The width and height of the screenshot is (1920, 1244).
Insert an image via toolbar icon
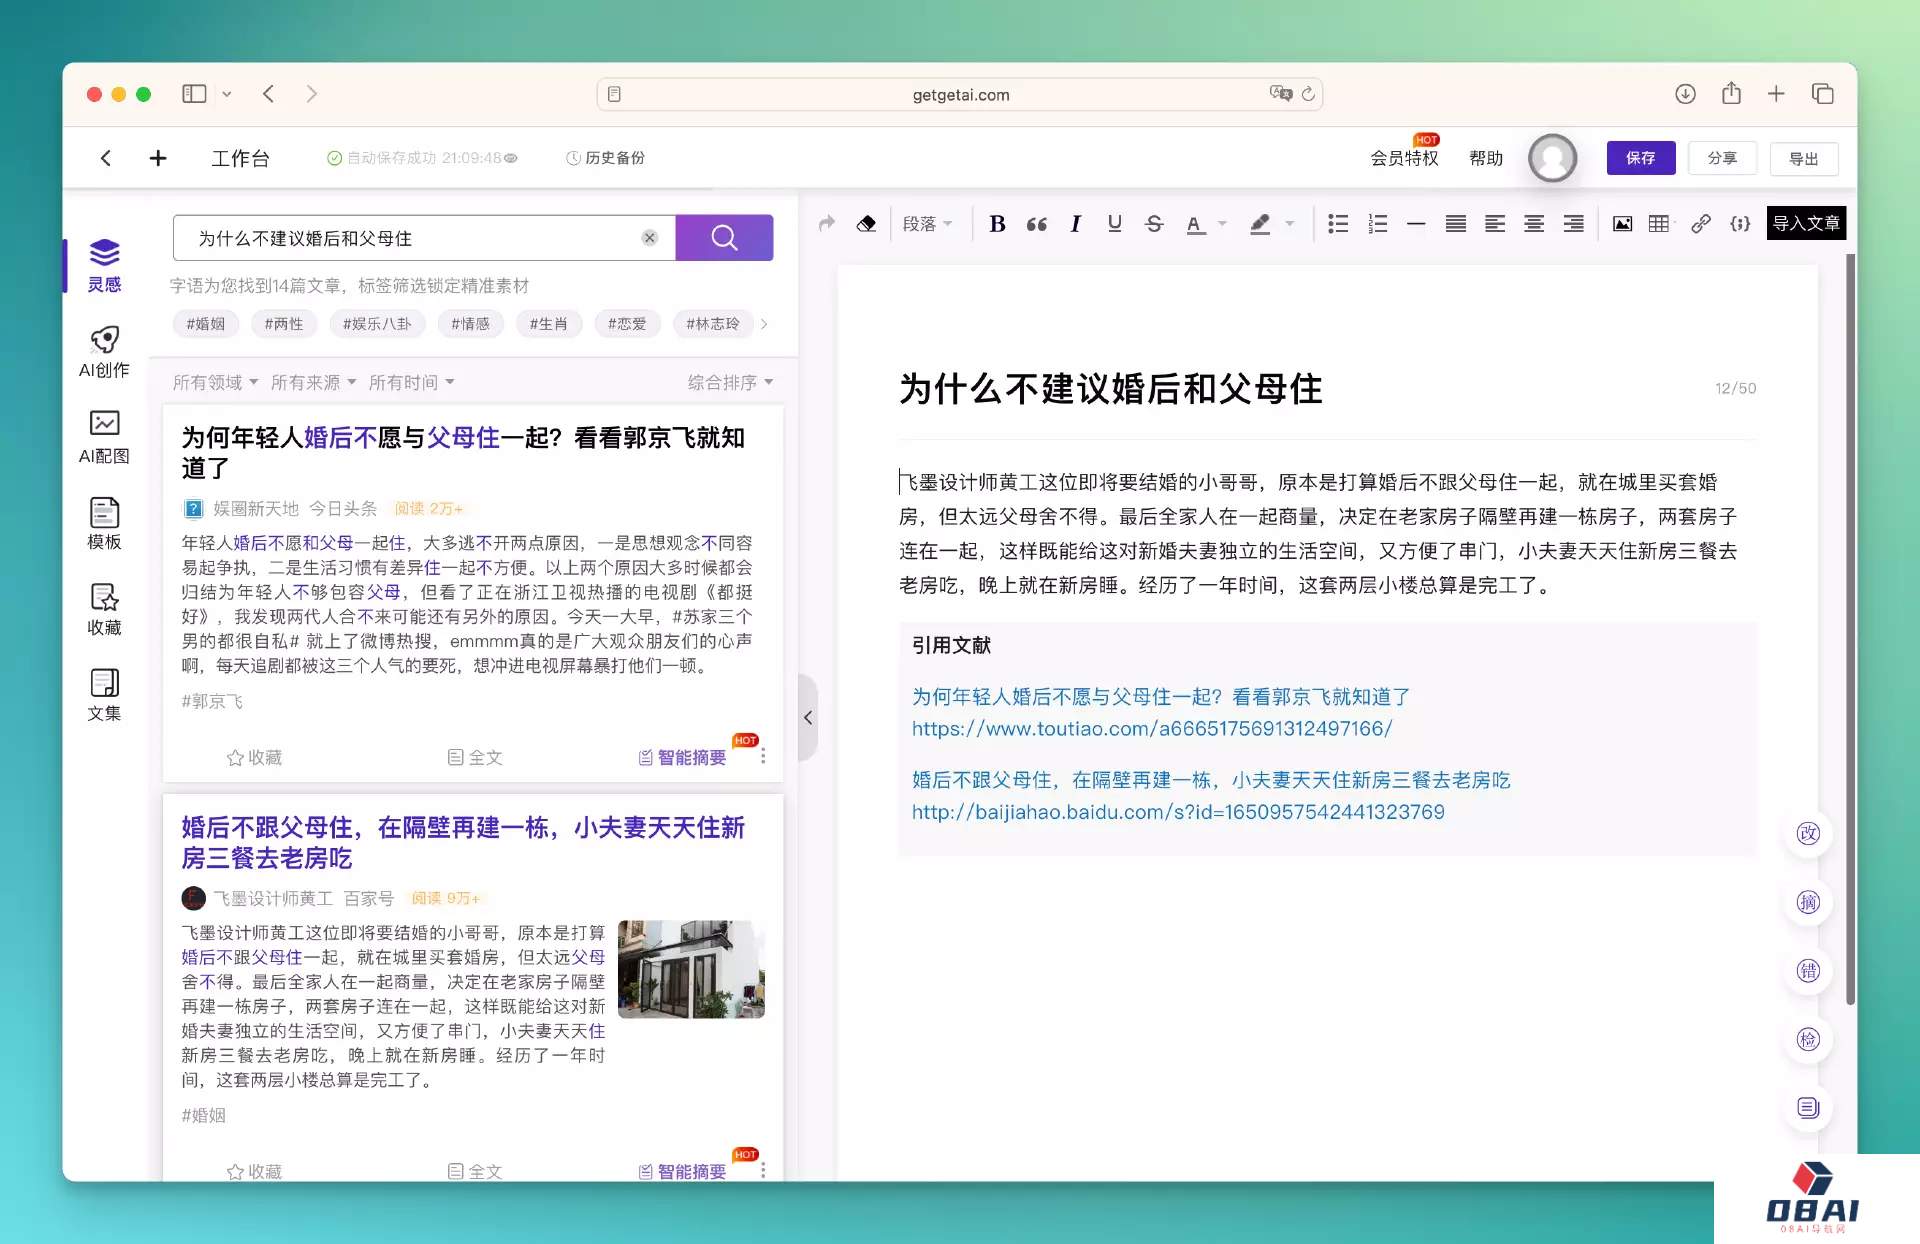coord(1622,224)
